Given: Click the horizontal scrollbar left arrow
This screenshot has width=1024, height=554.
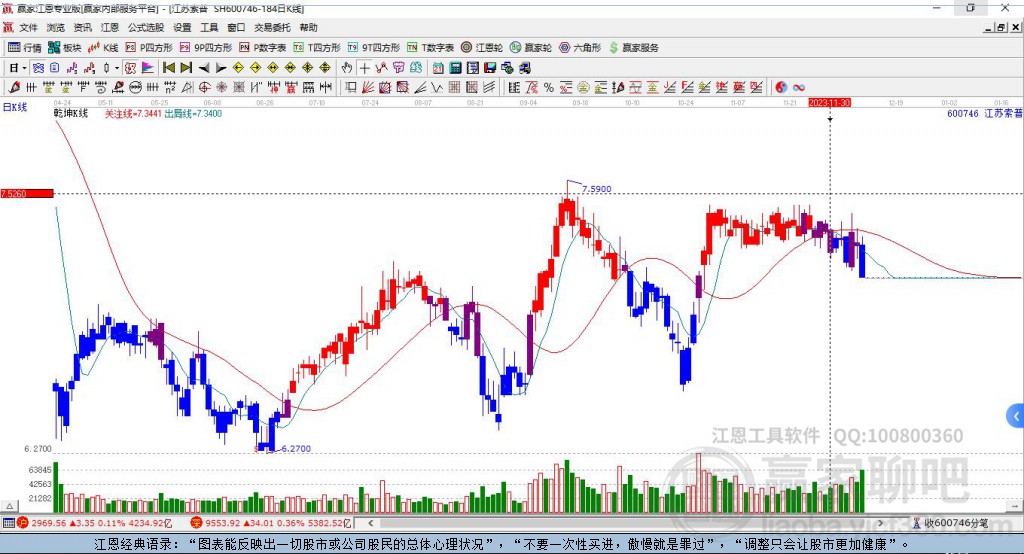Looking at the screenshot, I should pos(370,523).
